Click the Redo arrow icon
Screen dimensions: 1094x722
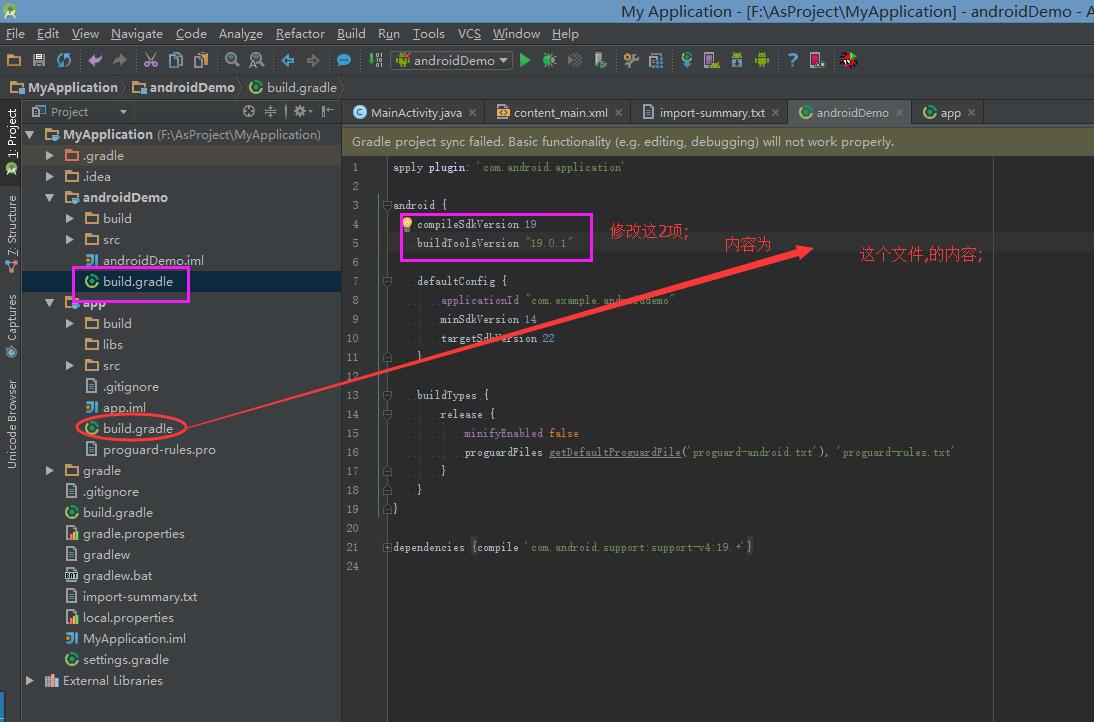point(120,61)
